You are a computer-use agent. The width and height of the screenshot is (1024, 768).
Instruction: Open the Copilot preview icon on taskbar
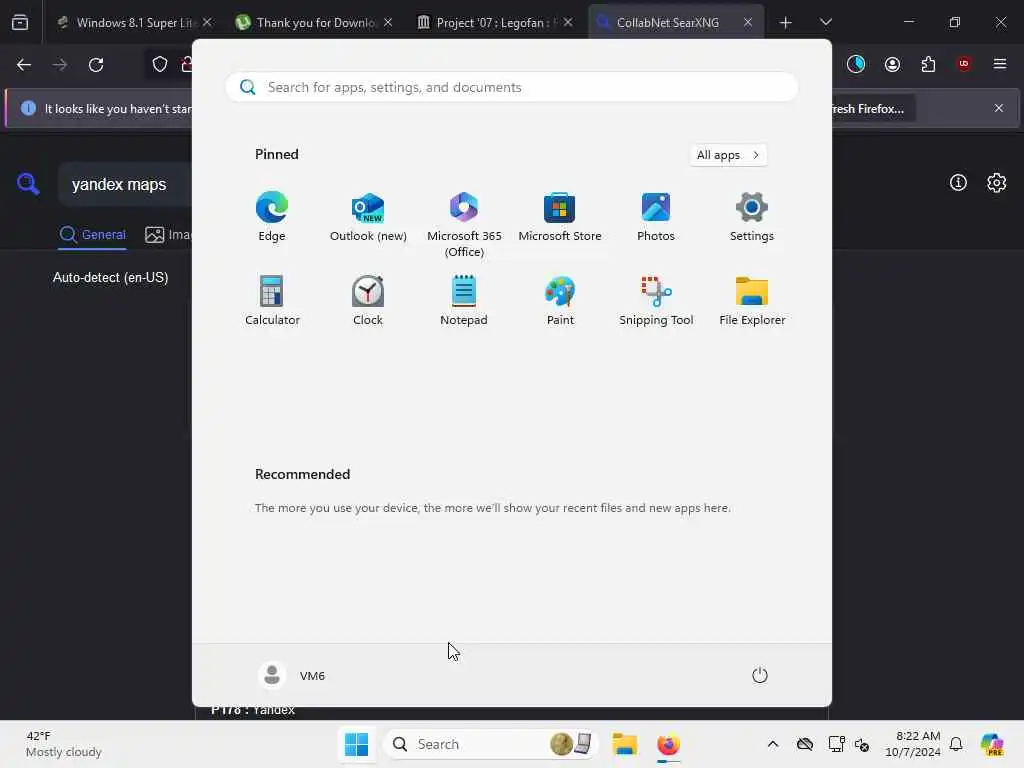992,744
